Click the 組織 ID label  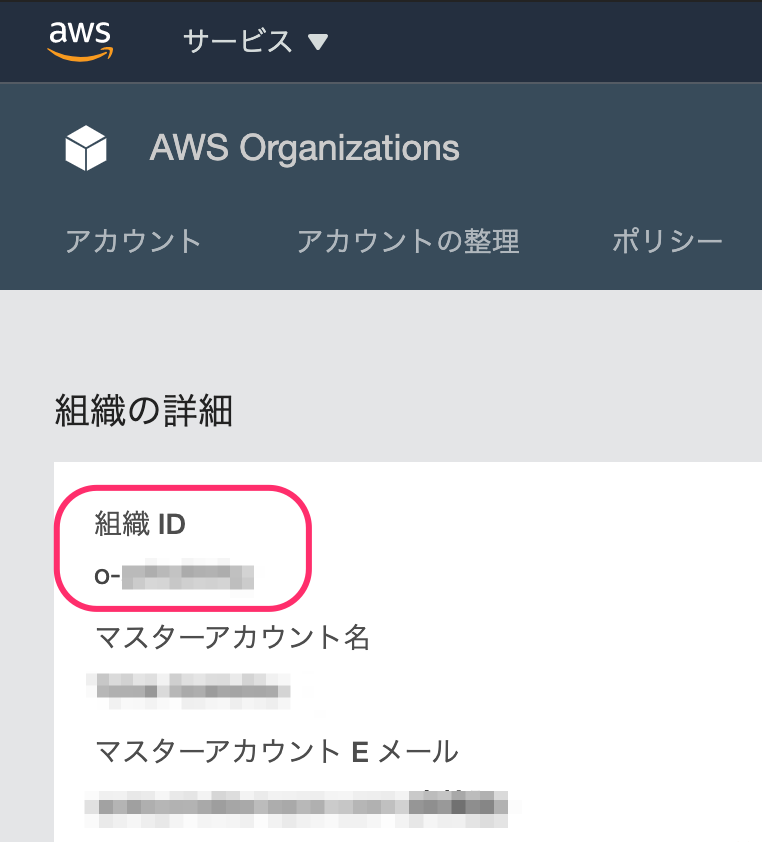point(140,524)
